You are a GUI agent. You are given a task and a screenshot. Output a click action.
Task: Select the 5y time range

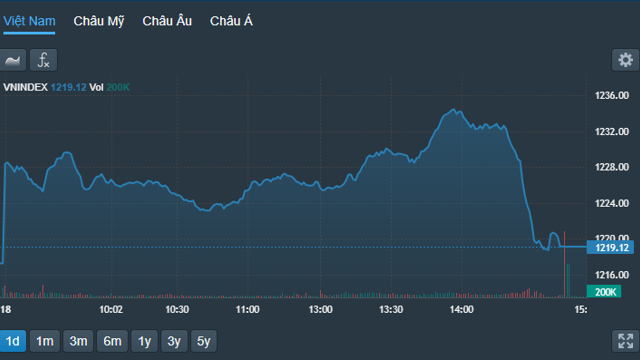point(204,341)
